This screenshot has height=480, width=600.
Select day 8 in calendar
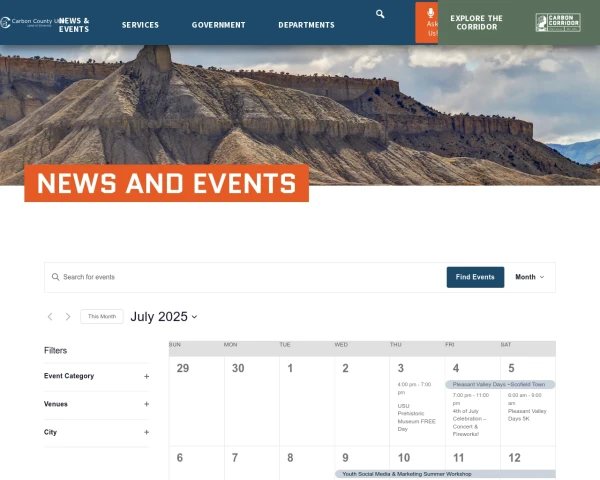pyautogui.click(x=290, y=458)
